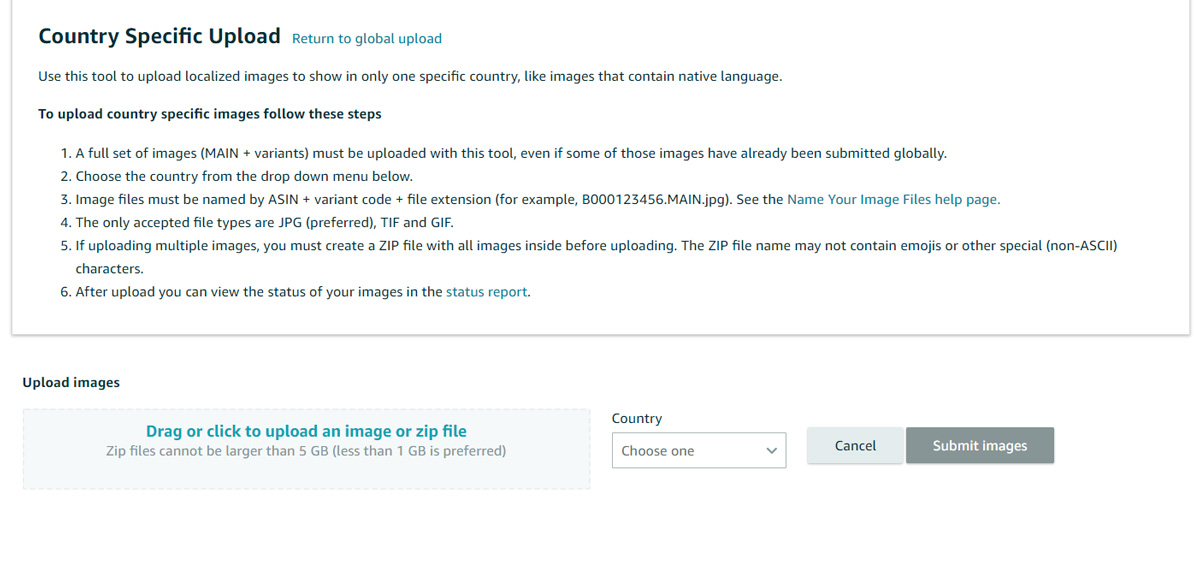This screenshot has height=562, width=1200.
Task: Open the status report link
Action: [x=487, y=292]
